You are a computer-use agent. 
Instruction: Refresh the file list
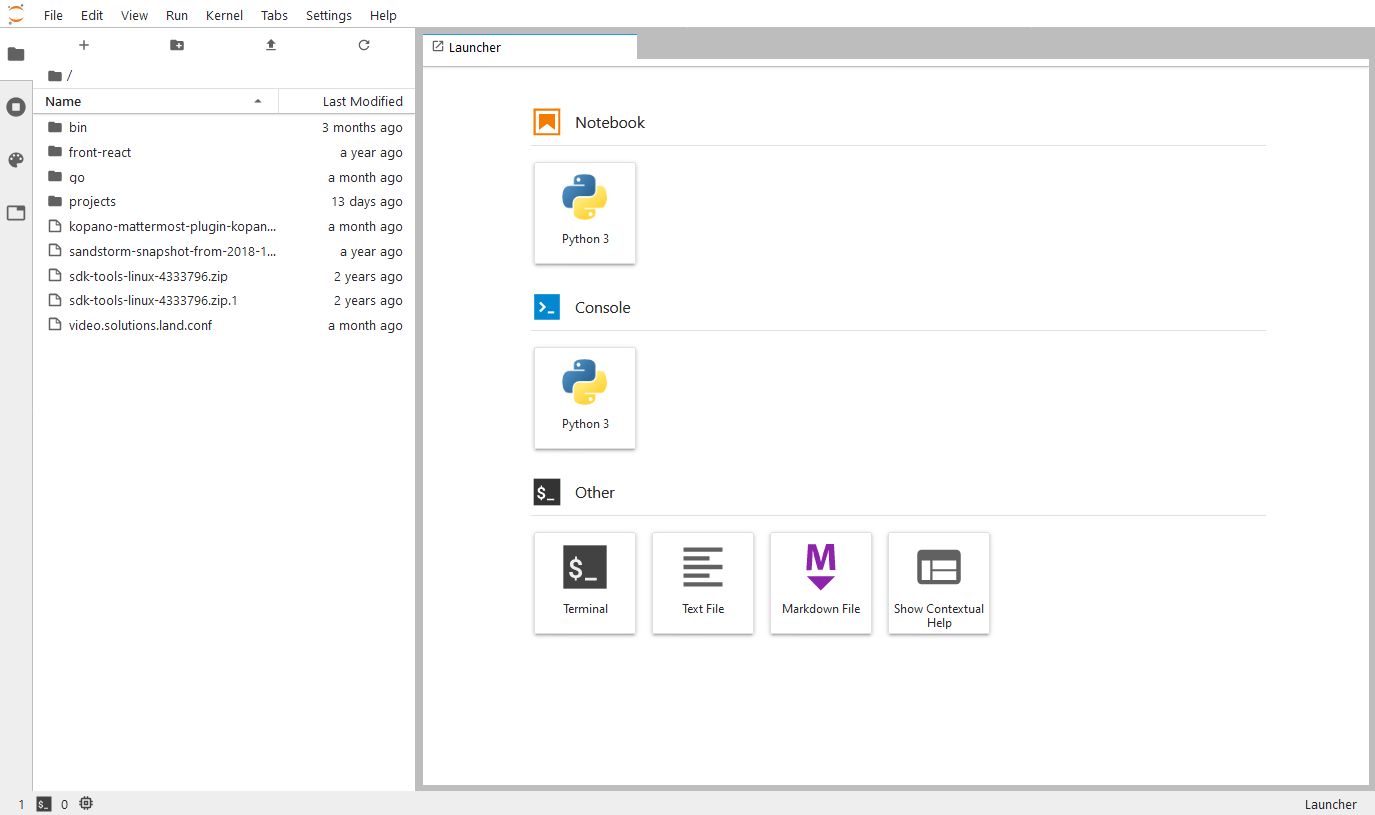(x=364, y=45)
